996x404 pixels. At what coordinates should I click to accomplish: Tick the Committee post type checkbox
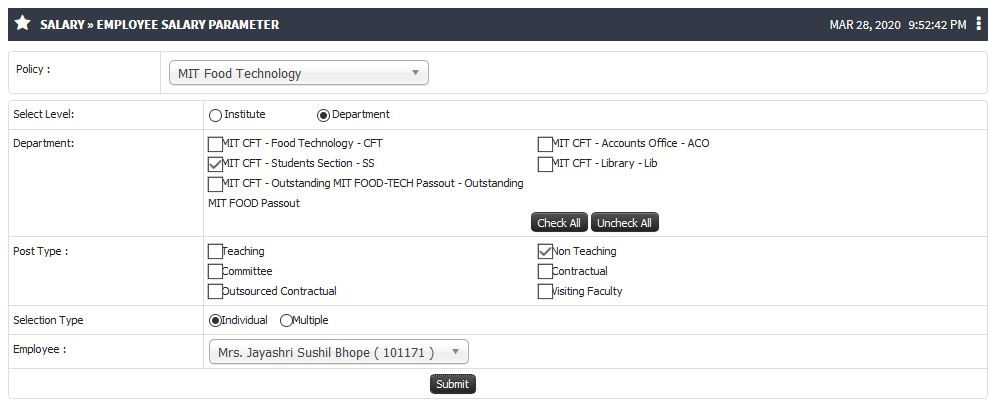215,272
